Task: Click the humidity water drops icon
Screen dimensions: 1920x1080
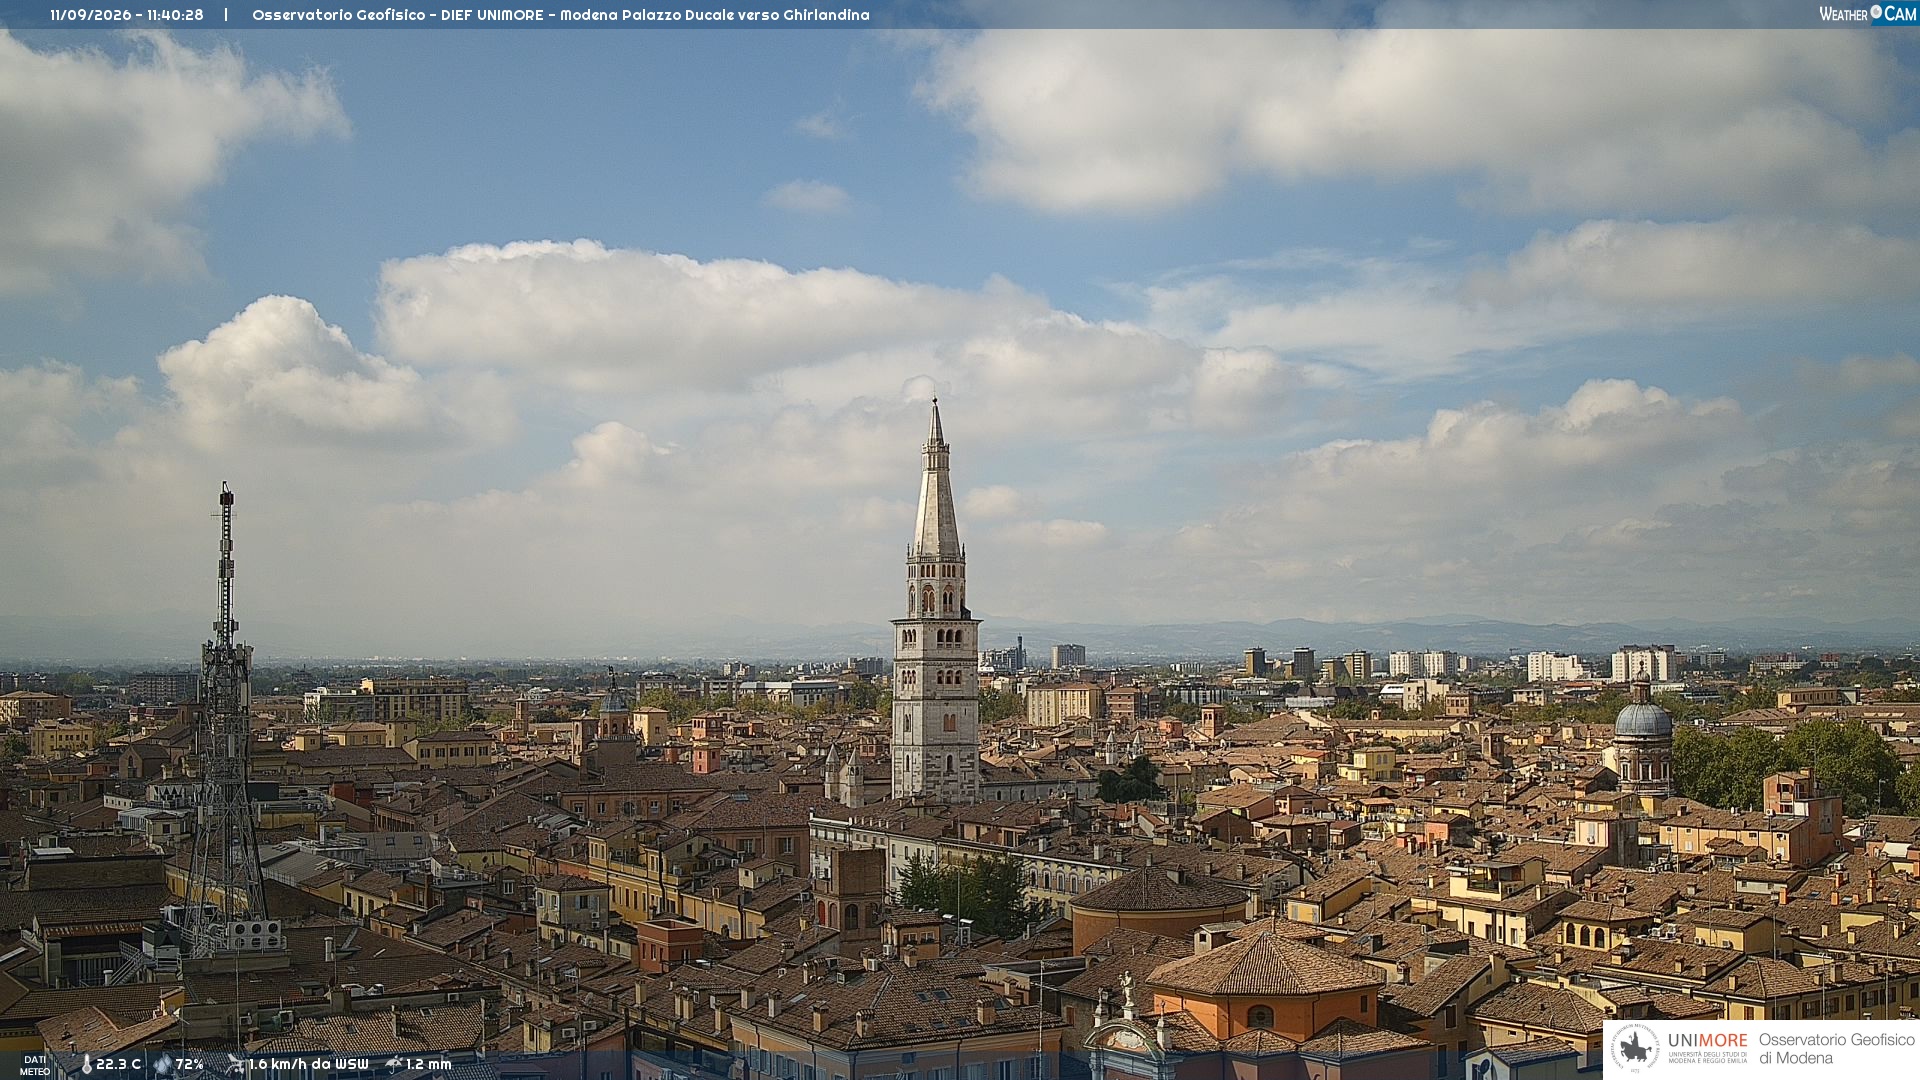Action: pyautogui.click(x=163, y=1065)
